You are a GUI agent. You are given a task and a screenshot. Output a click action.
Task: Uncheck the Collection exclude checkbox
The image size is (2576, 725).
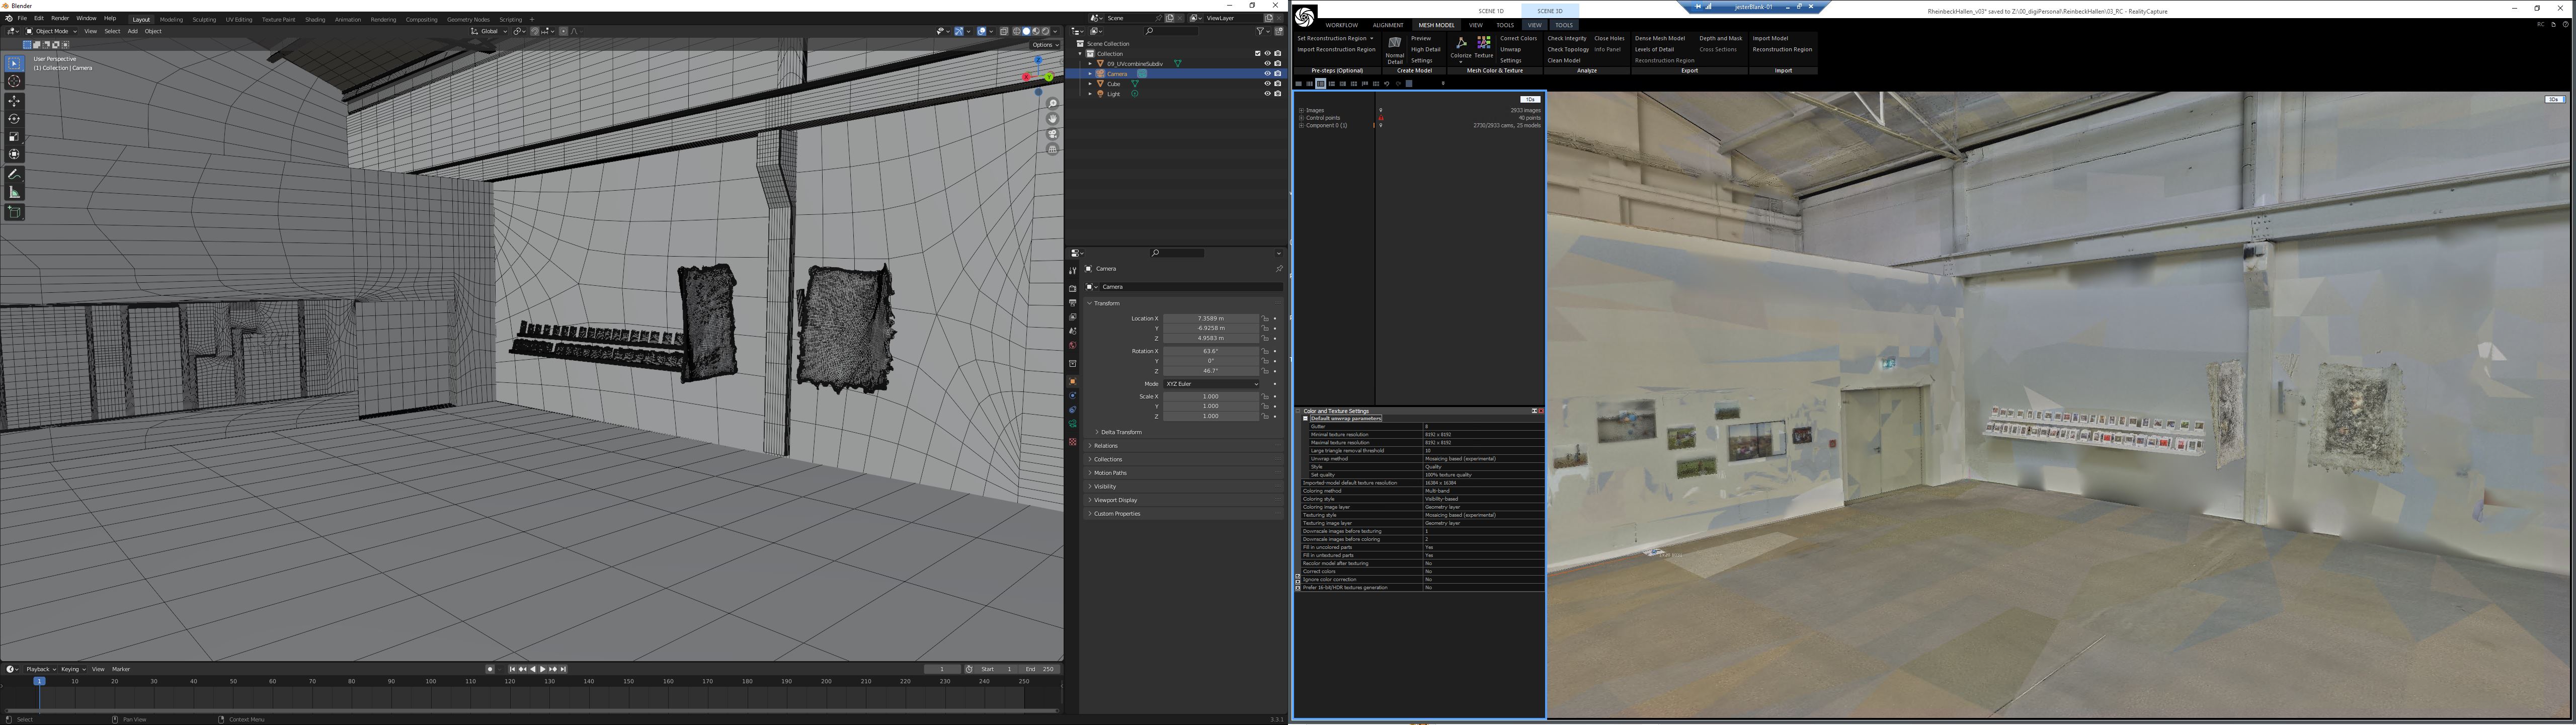(1257, 54)
